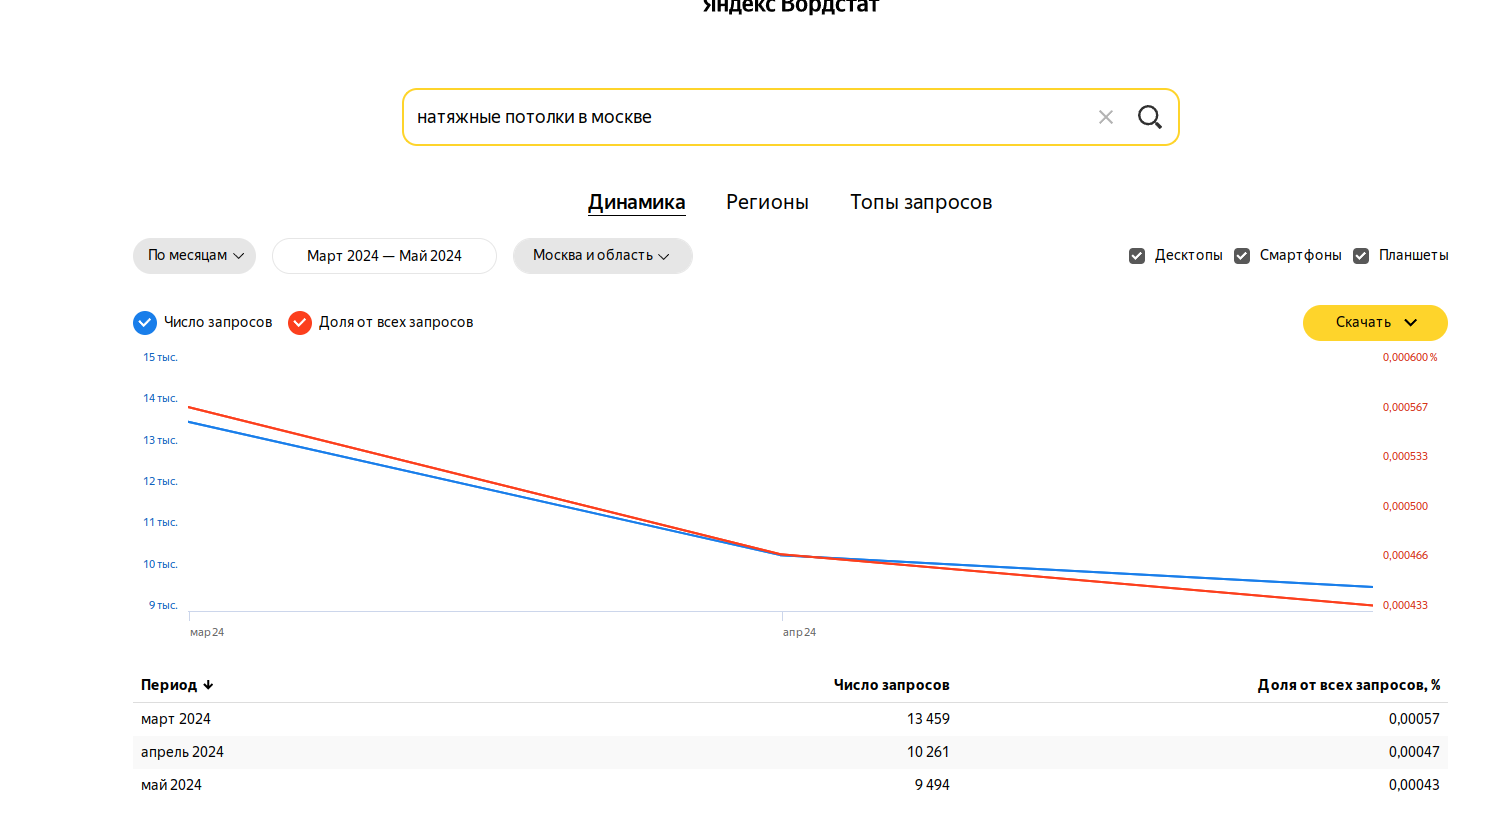The width and height of the screenshot is (1497, 823).
Task: Click the Доля от всех запросов, % column header
Action: point(1348,685)
